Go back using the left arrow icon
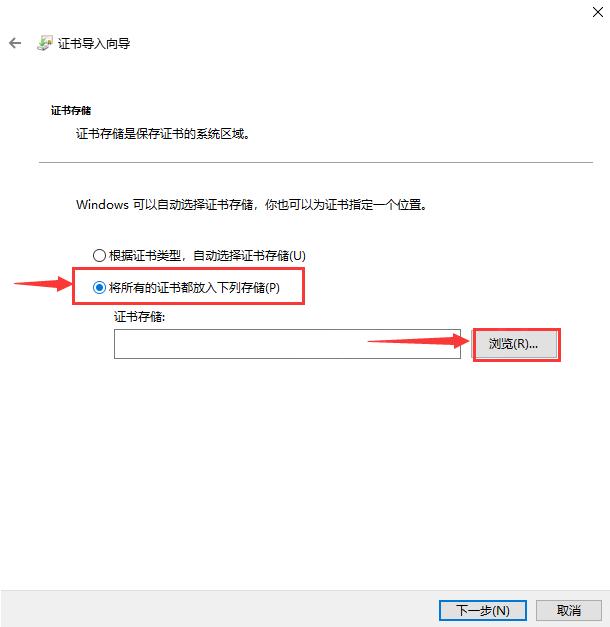610x627 pixels. pyautogui.click(x=15, y=43)
